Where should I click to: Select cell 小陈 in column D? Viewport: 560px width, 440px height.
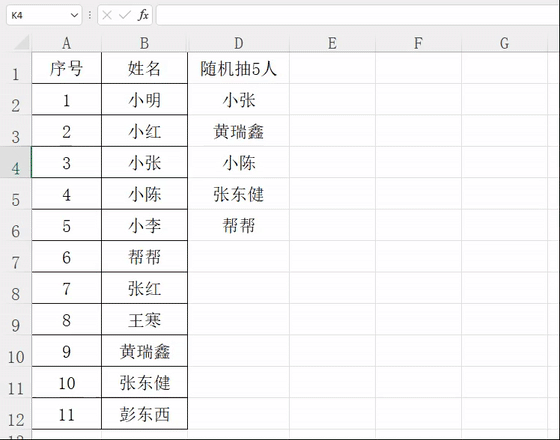tap(239, 162)
